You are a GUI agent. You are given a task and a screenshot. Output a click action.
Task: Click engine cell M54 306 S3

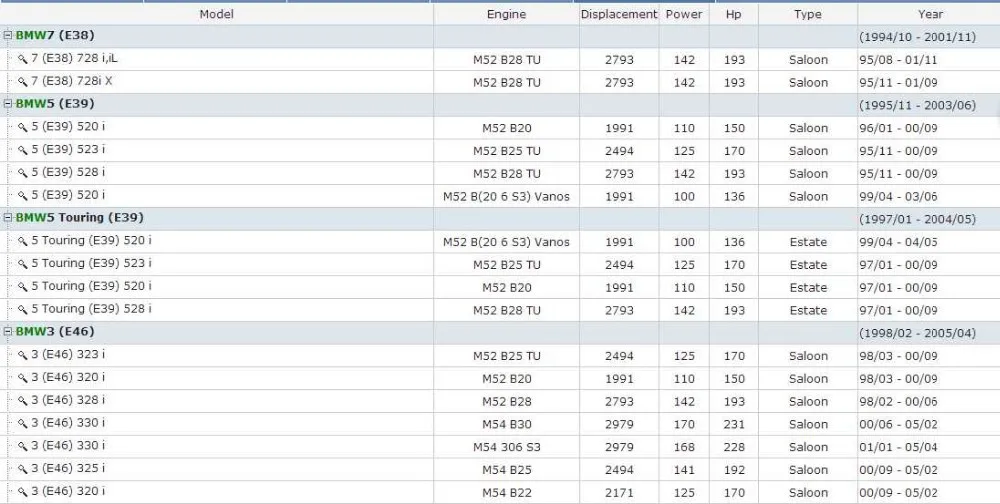[x=506, y=447]
